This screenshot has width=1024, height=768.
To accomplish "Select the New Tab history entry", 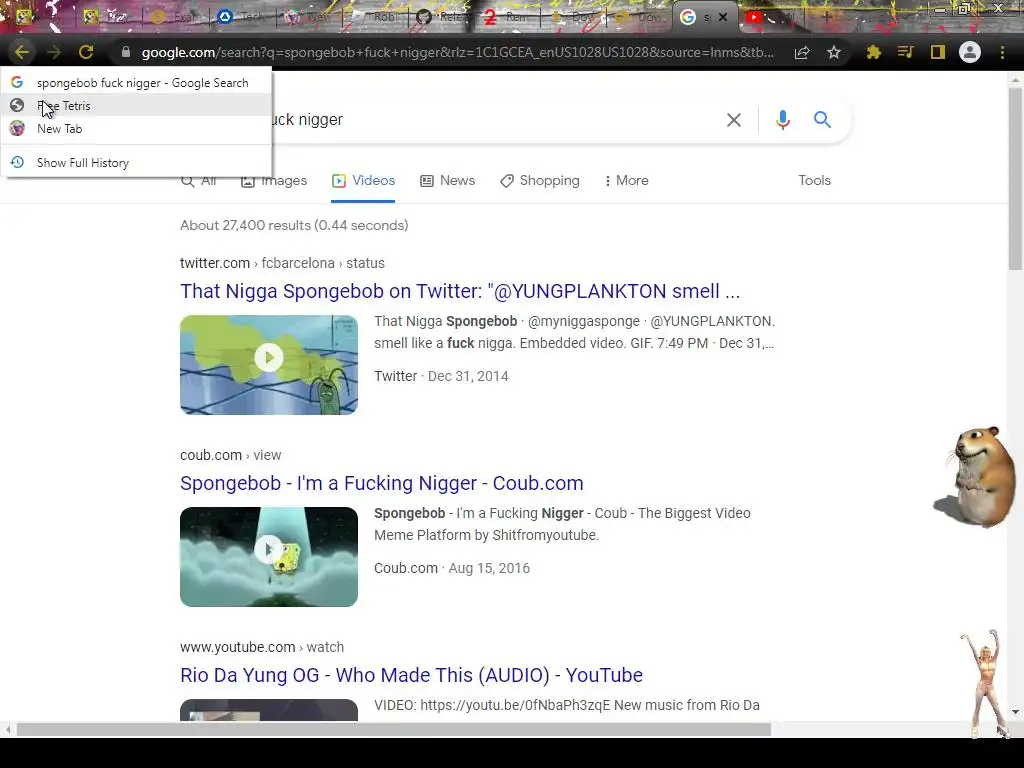I will (x=136, y=129).
